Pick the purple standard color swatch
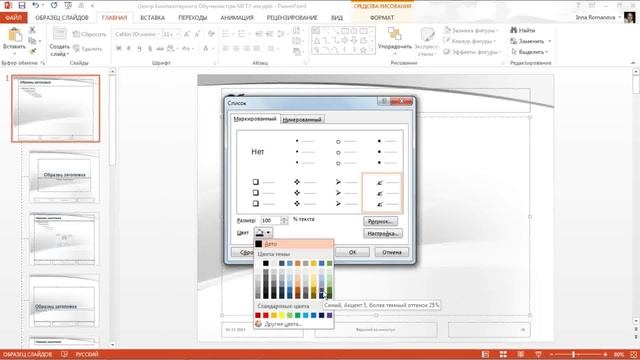640x360 pixels. [x=329, y=315]
